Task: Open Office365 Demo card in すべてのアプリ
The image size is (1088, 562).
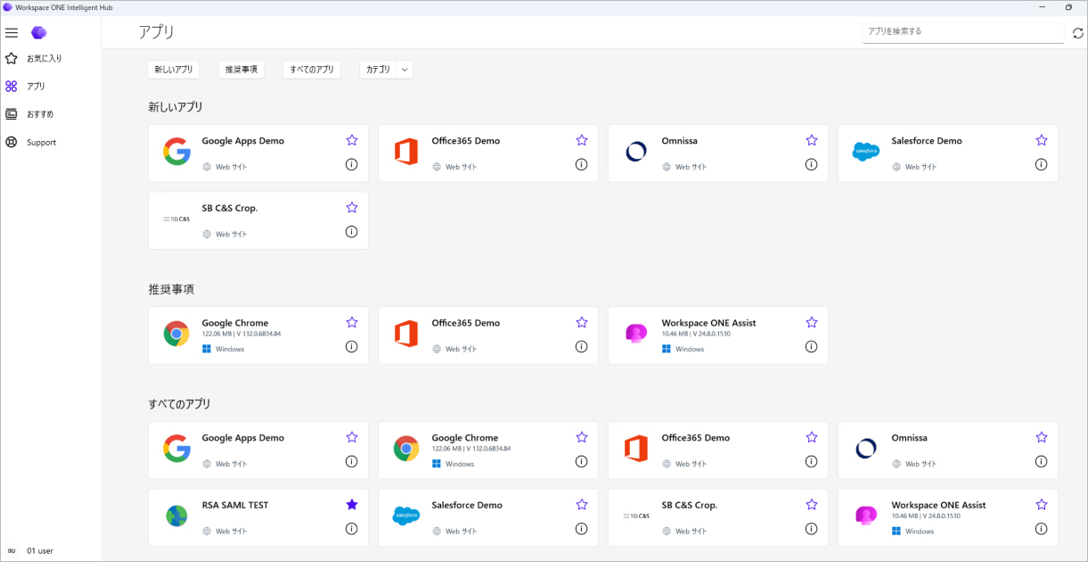Action: pyautogui.click(x=718, y=450)
